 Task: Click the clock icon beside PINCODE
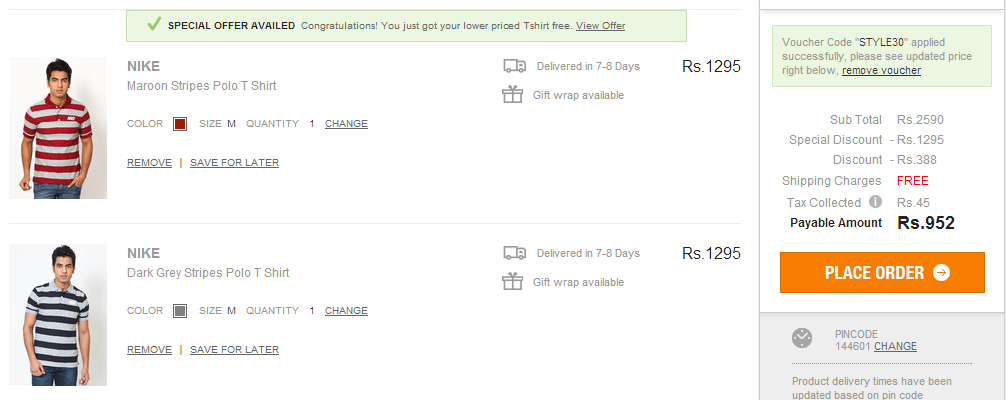pos(802,338)
